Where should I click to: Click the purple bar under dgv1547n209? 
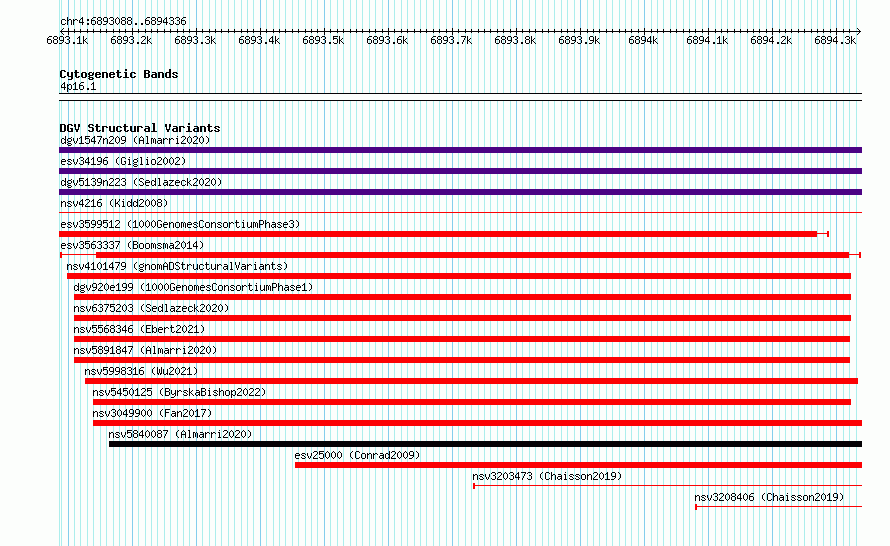click(x=460, y=150)
